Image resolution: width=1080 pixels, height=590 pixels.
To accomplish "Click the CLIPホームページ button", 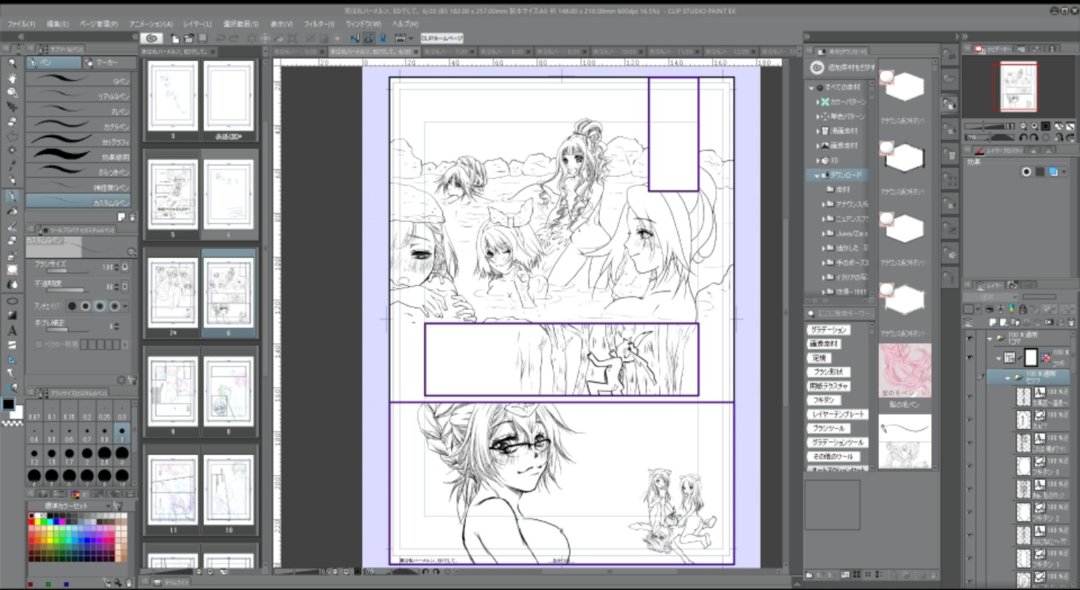I will pos(442,39).
